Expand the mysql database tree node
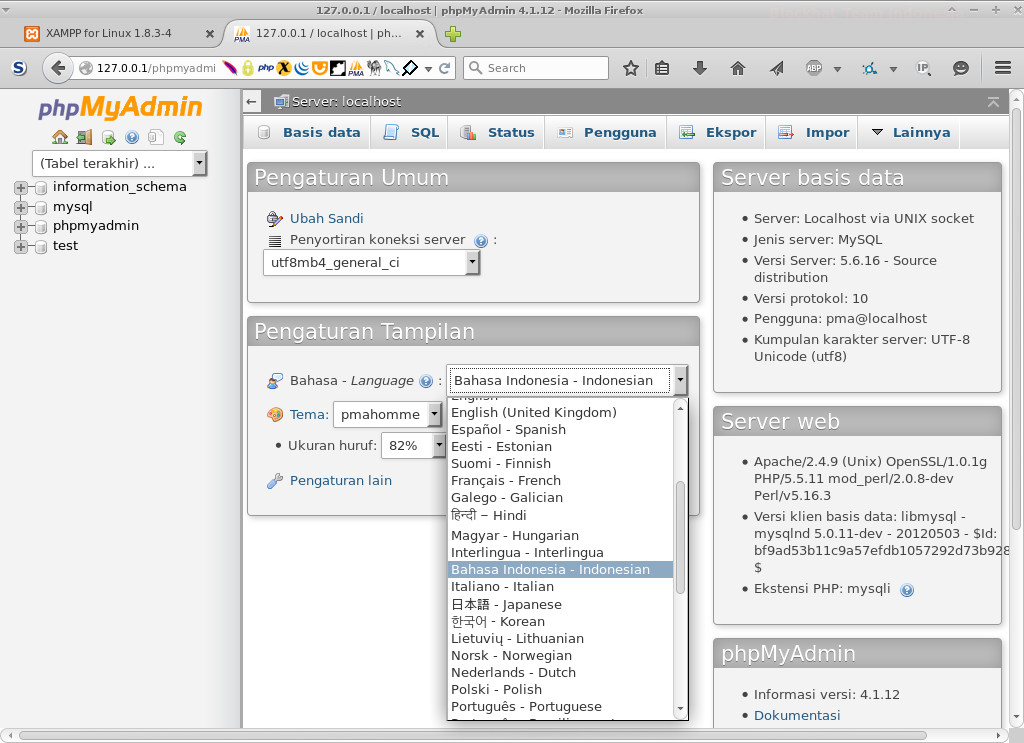1024x743 pixels. [20, 206]
